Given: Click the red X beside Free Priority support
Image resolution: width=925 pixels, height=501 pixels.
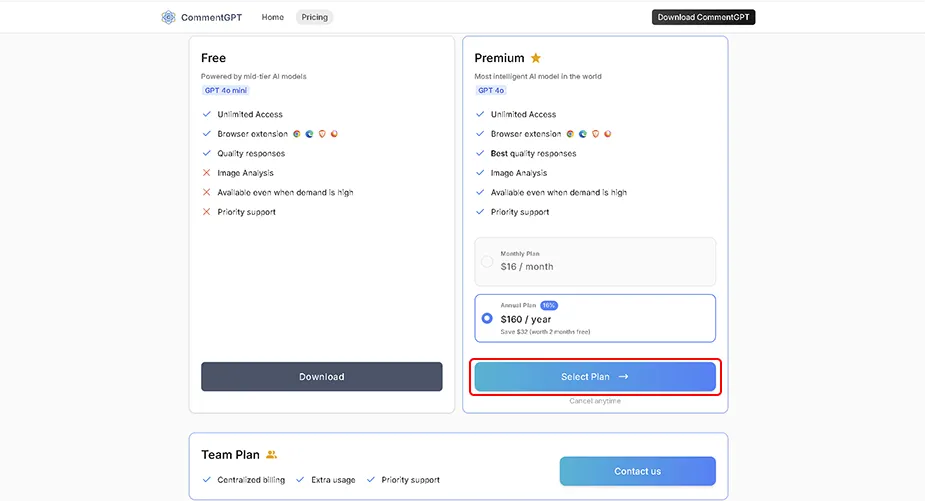Looking at the screenshot, I should [206, 212].
